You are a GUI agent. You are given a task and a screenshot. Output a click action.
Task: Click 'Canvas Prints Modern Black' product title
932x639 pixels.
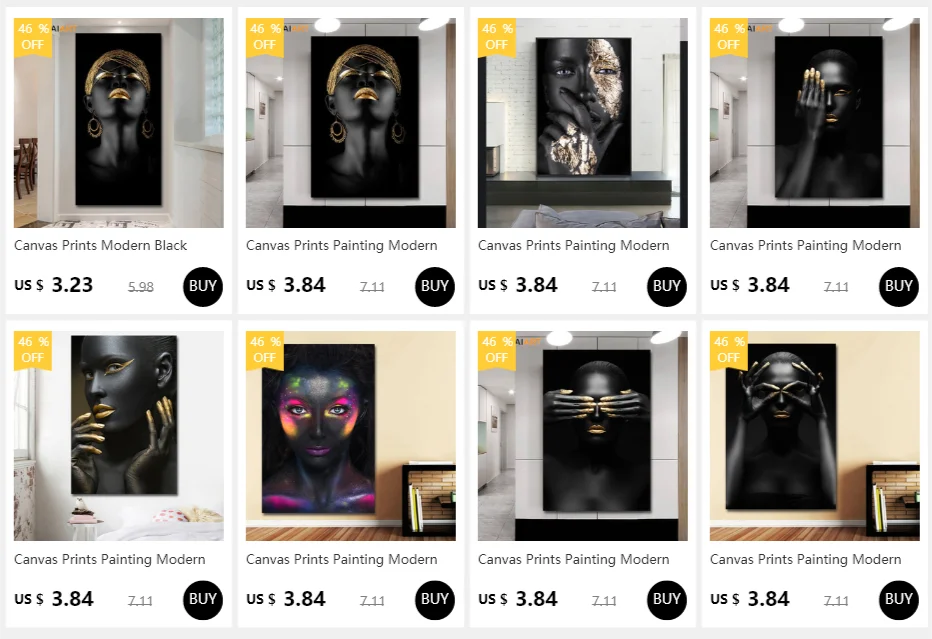click(100, 245)
